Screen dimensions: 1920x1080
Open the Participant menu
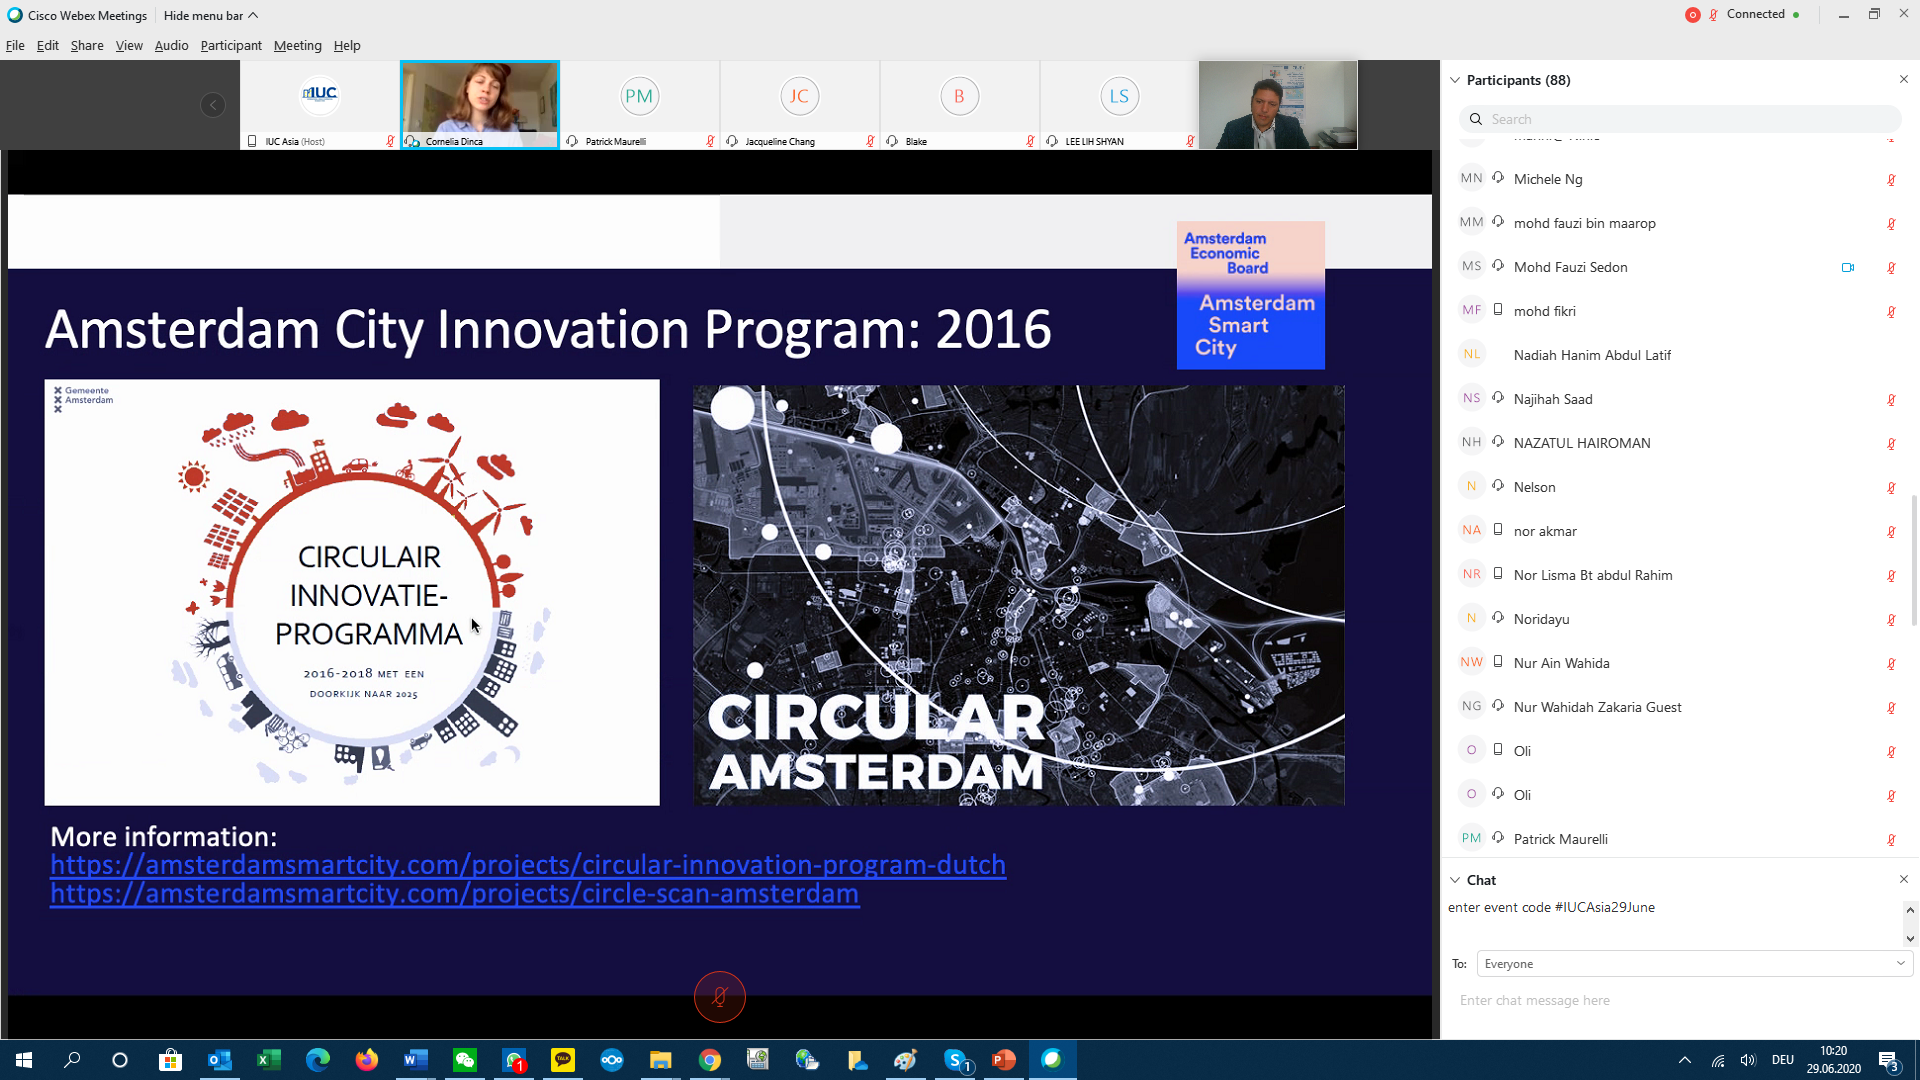pos(230,46)
